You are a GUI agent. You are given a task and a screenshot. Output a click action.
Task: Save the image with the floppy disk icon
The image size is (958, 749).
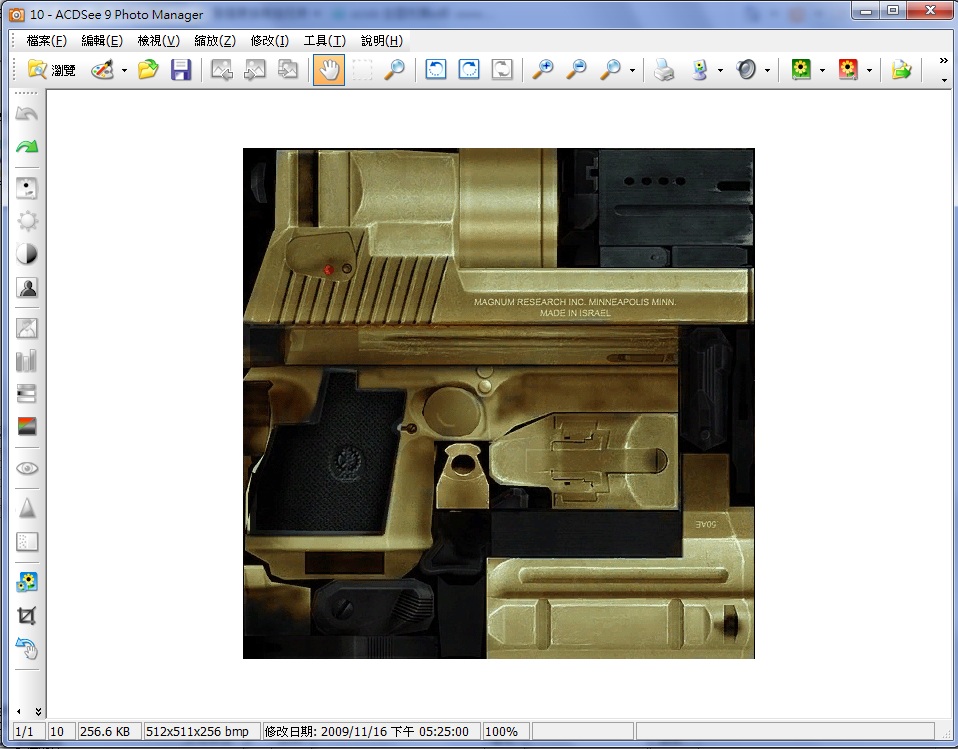(181, 70)
